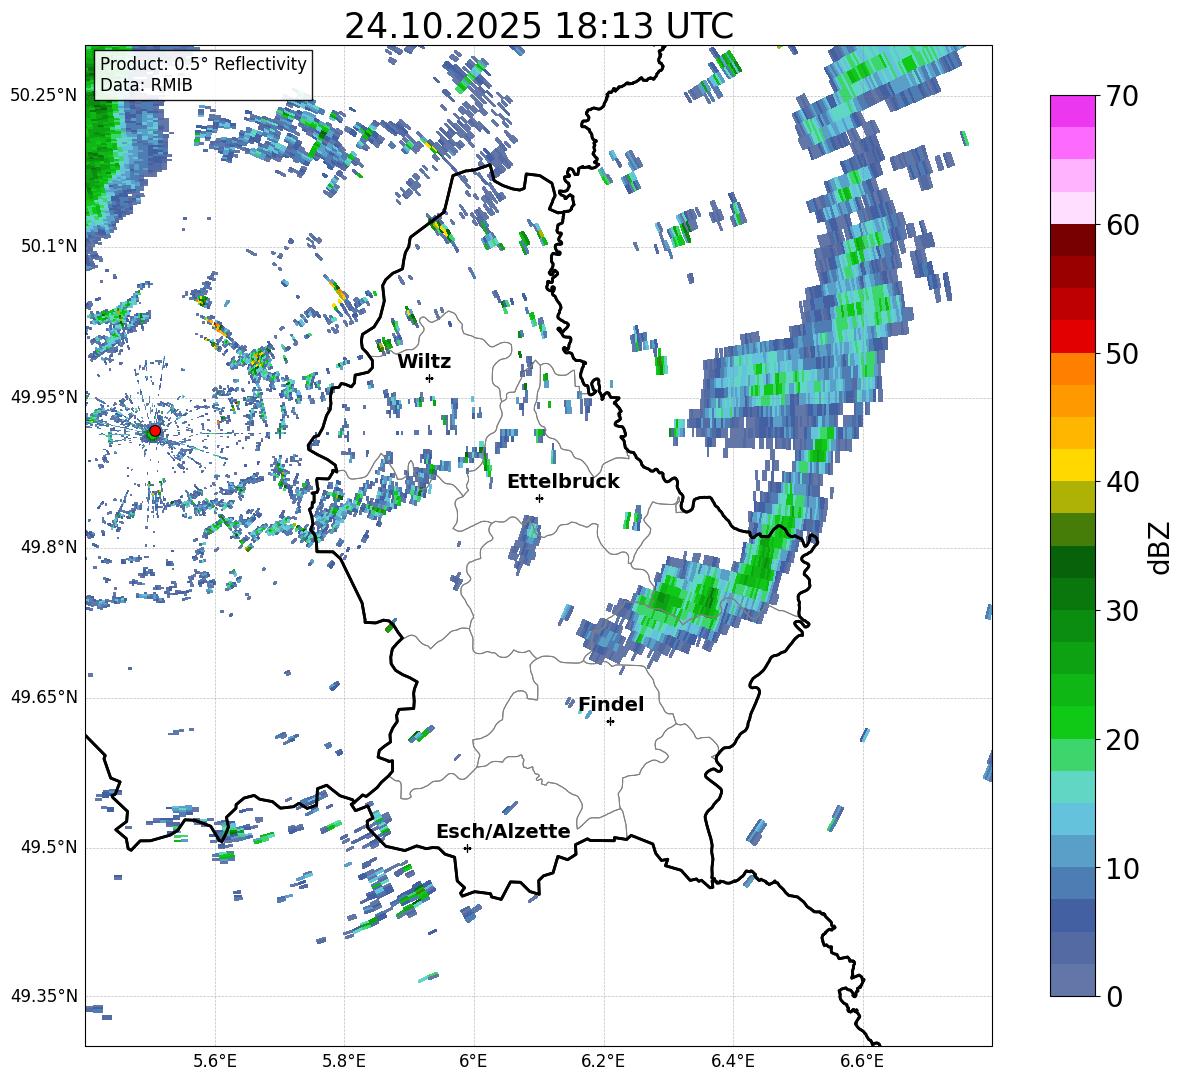Viewport: 1184px width, 1081px height.
Task: Click the 49.5°N latitude label
Action: (49, 847)
